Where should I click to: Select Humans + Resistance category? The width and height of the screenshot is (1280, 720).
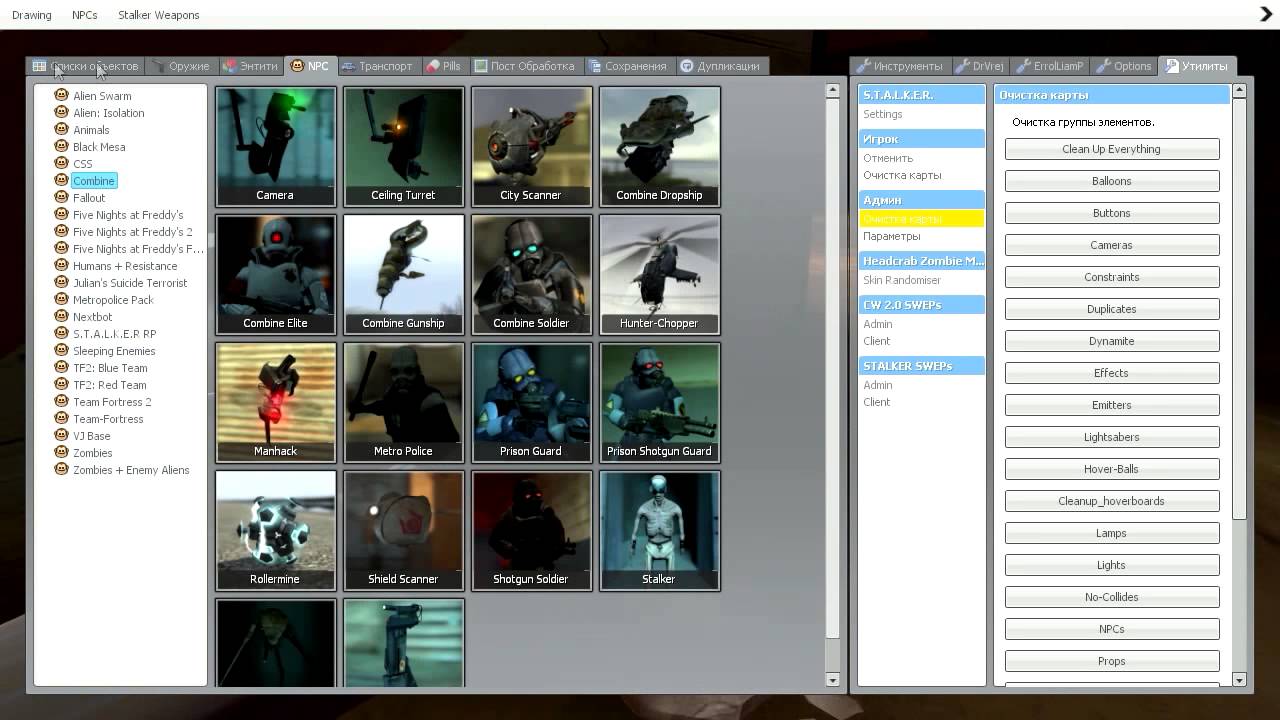click(x=125, y=266)
